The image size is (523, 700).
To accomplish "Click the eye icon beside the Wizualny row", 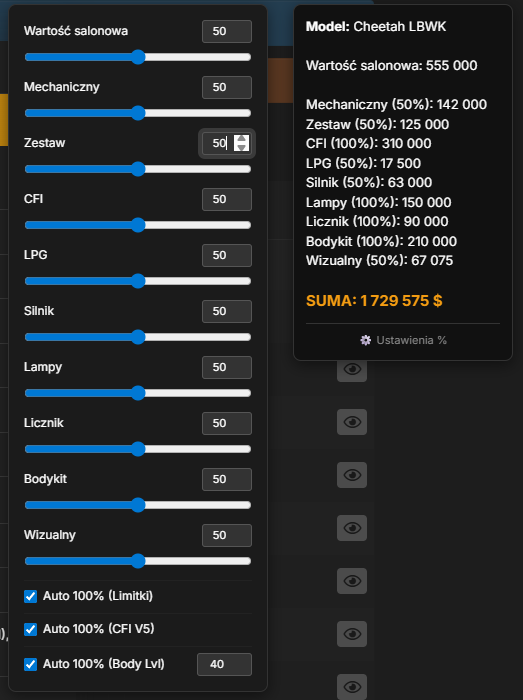I will [352, 528].
